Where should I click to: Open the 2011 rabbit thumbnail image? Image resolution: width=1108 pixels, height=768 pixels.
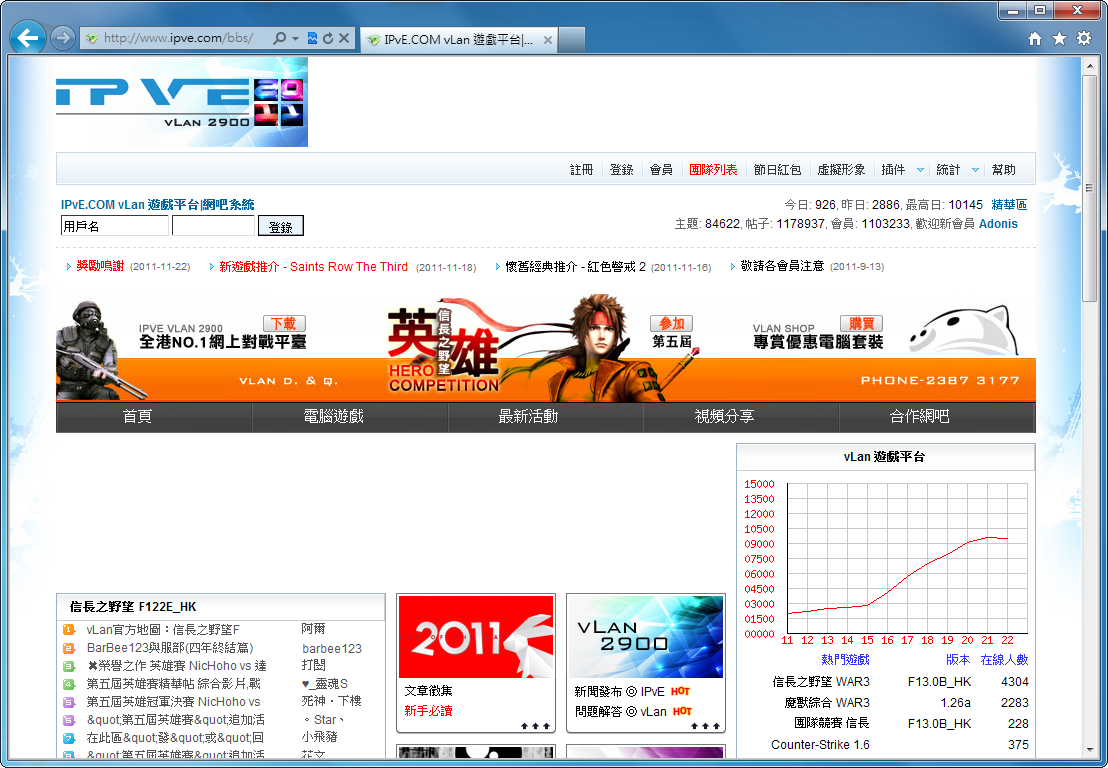(x=476, y=637)
